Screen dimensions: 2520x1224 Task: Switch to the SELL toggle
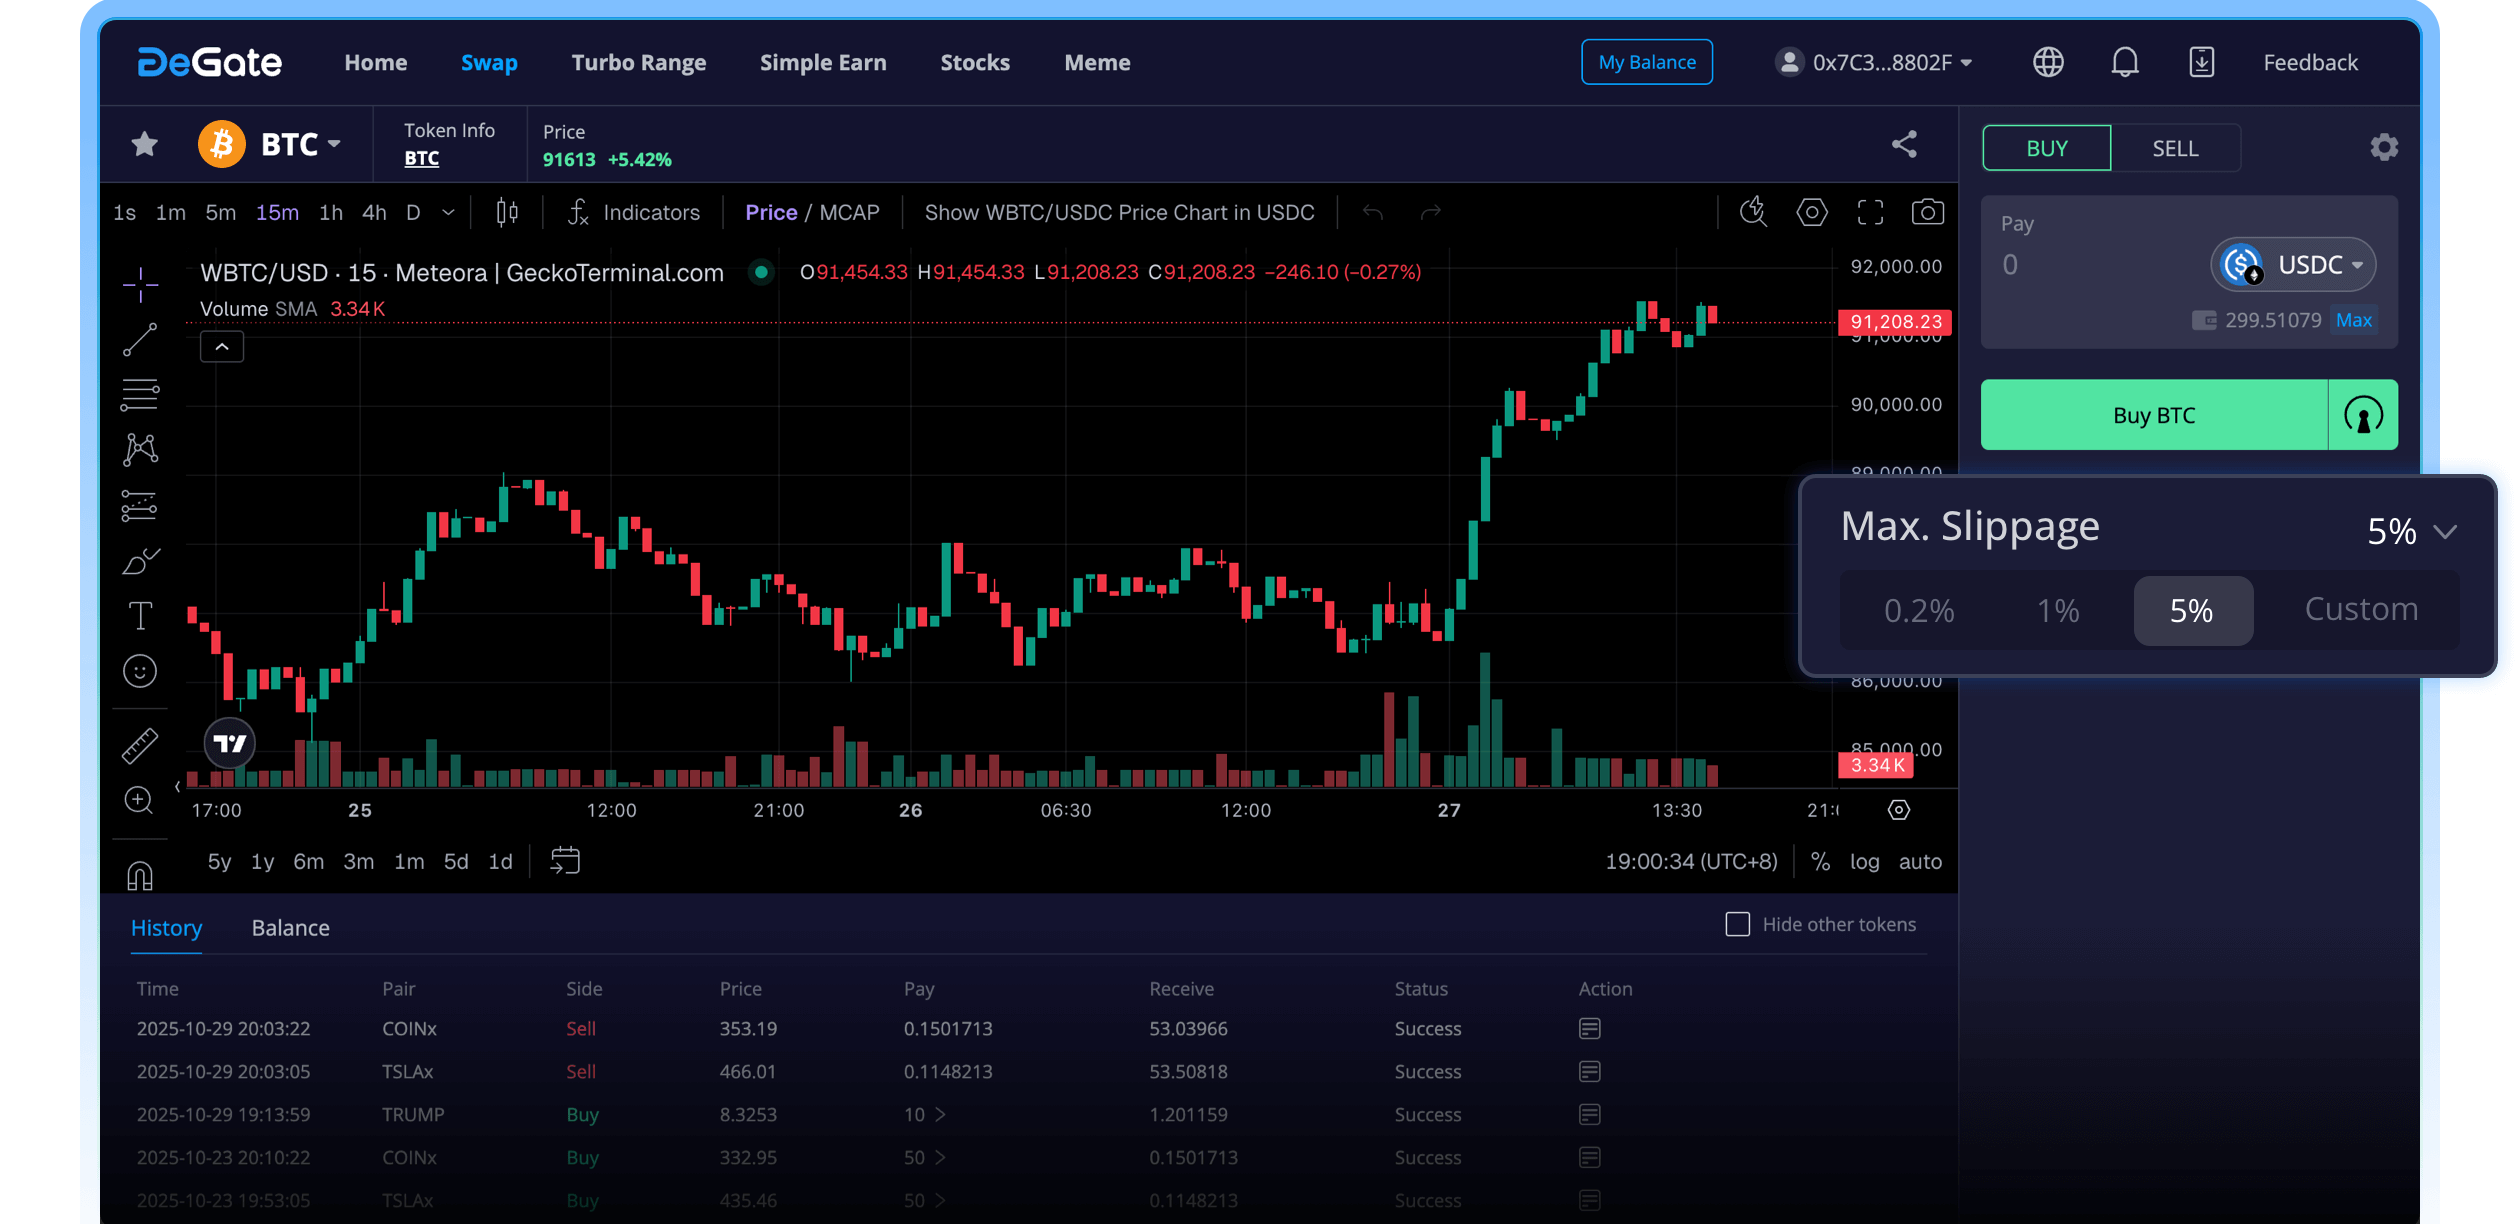2175,148
